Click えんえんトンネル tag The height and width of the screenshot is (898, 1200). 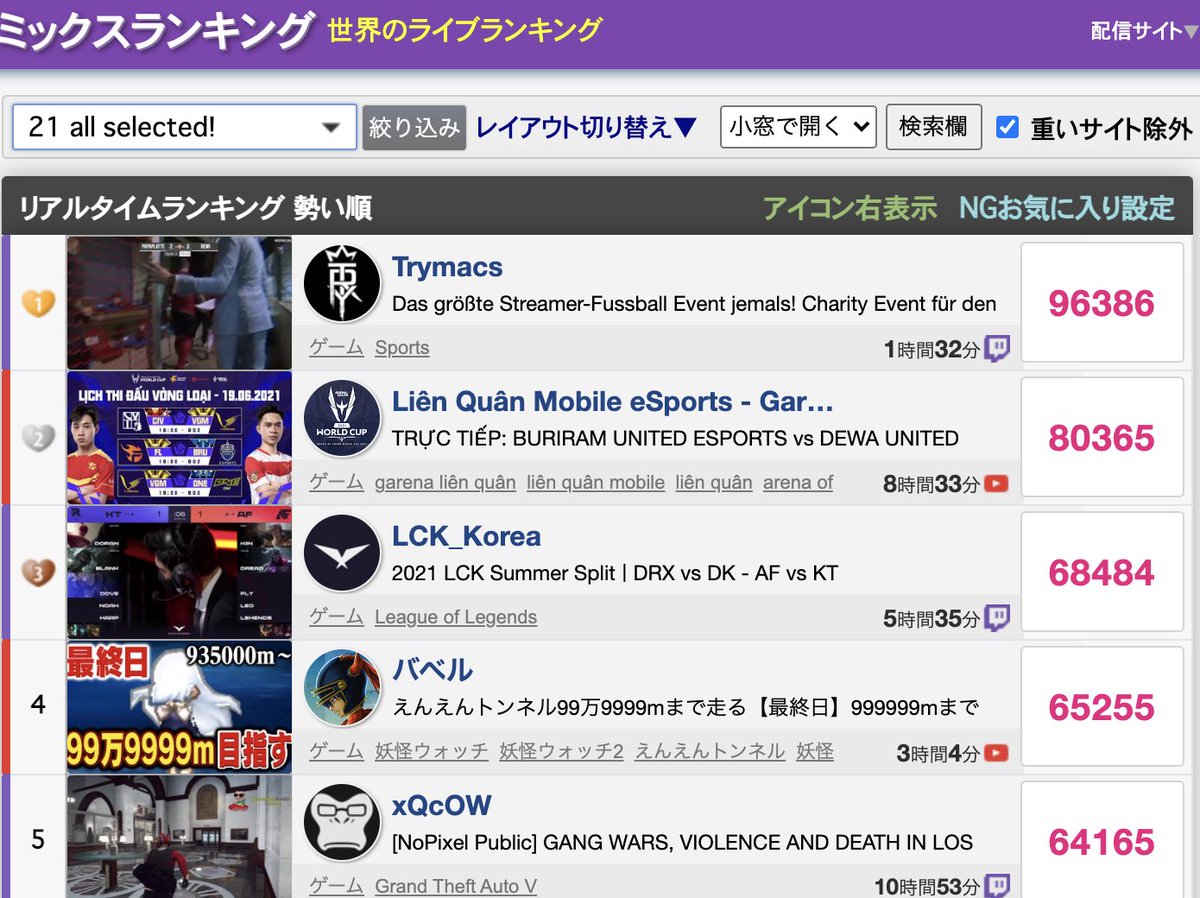tap(710, 752)
